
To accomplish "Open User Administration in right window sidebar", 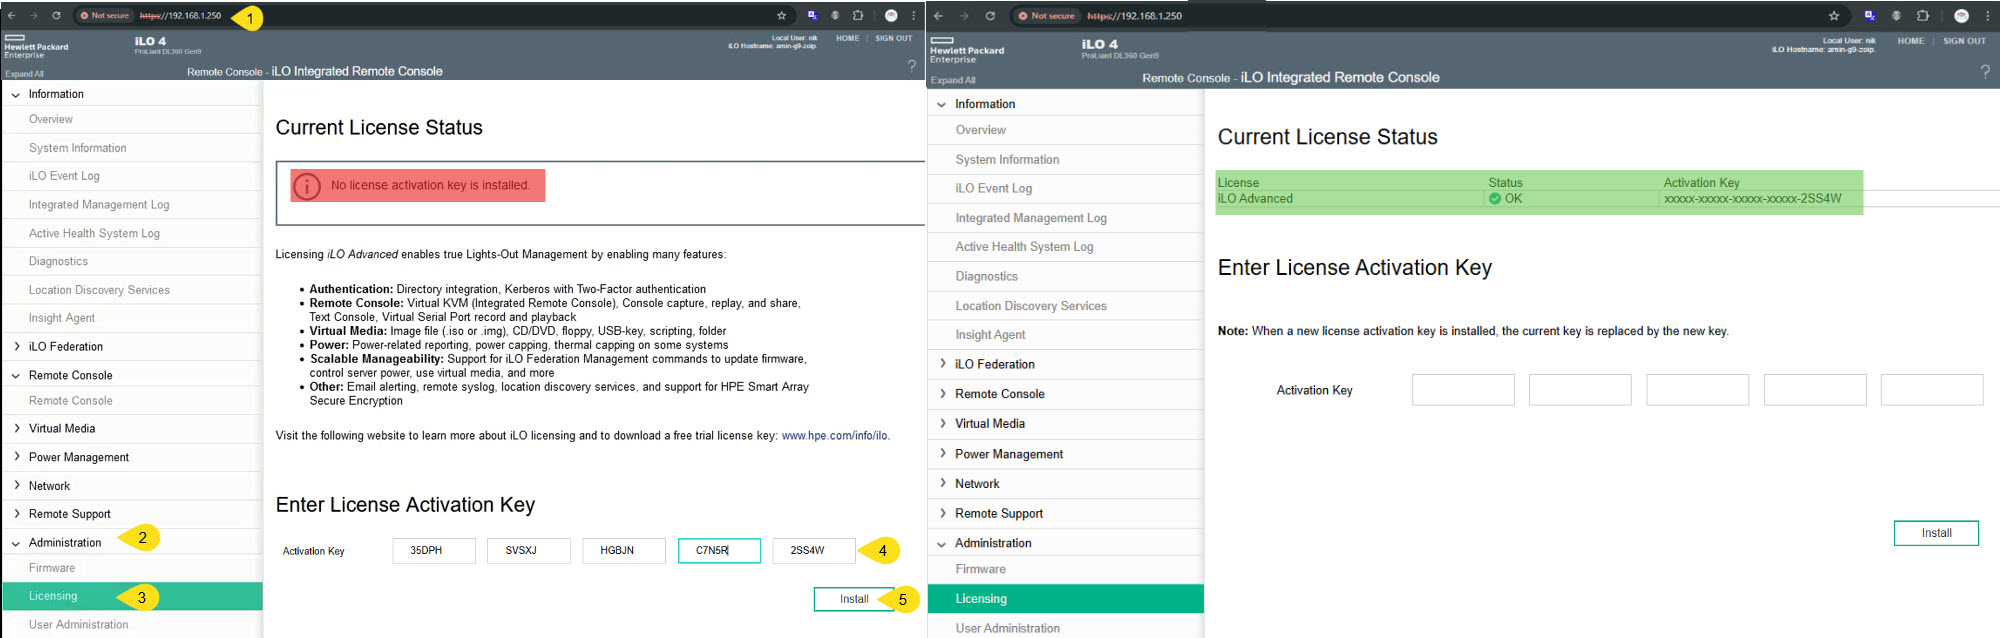I will [1007, 628].
